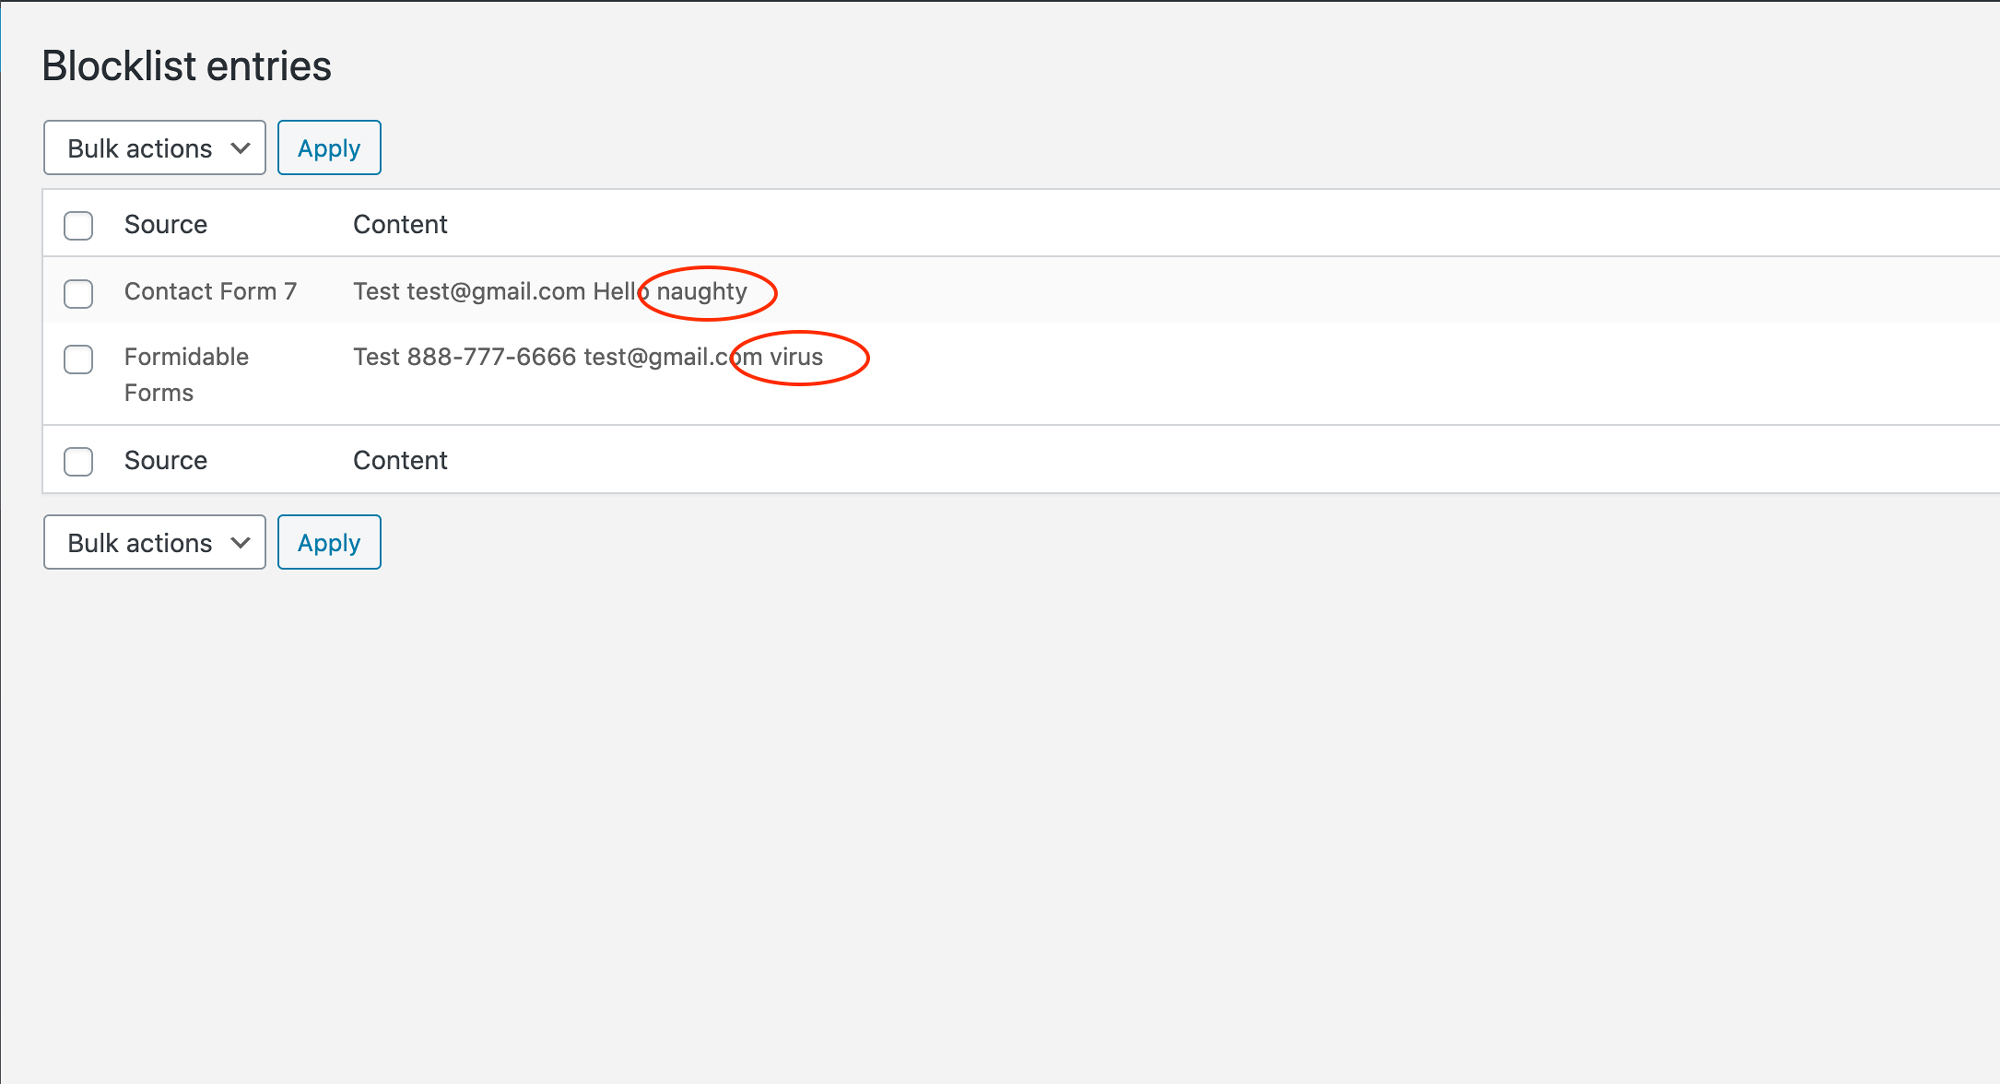This screenshot has width=2000, height=1084.
Task: Click the Blocklist entries page heading
Action: point(186,66)
